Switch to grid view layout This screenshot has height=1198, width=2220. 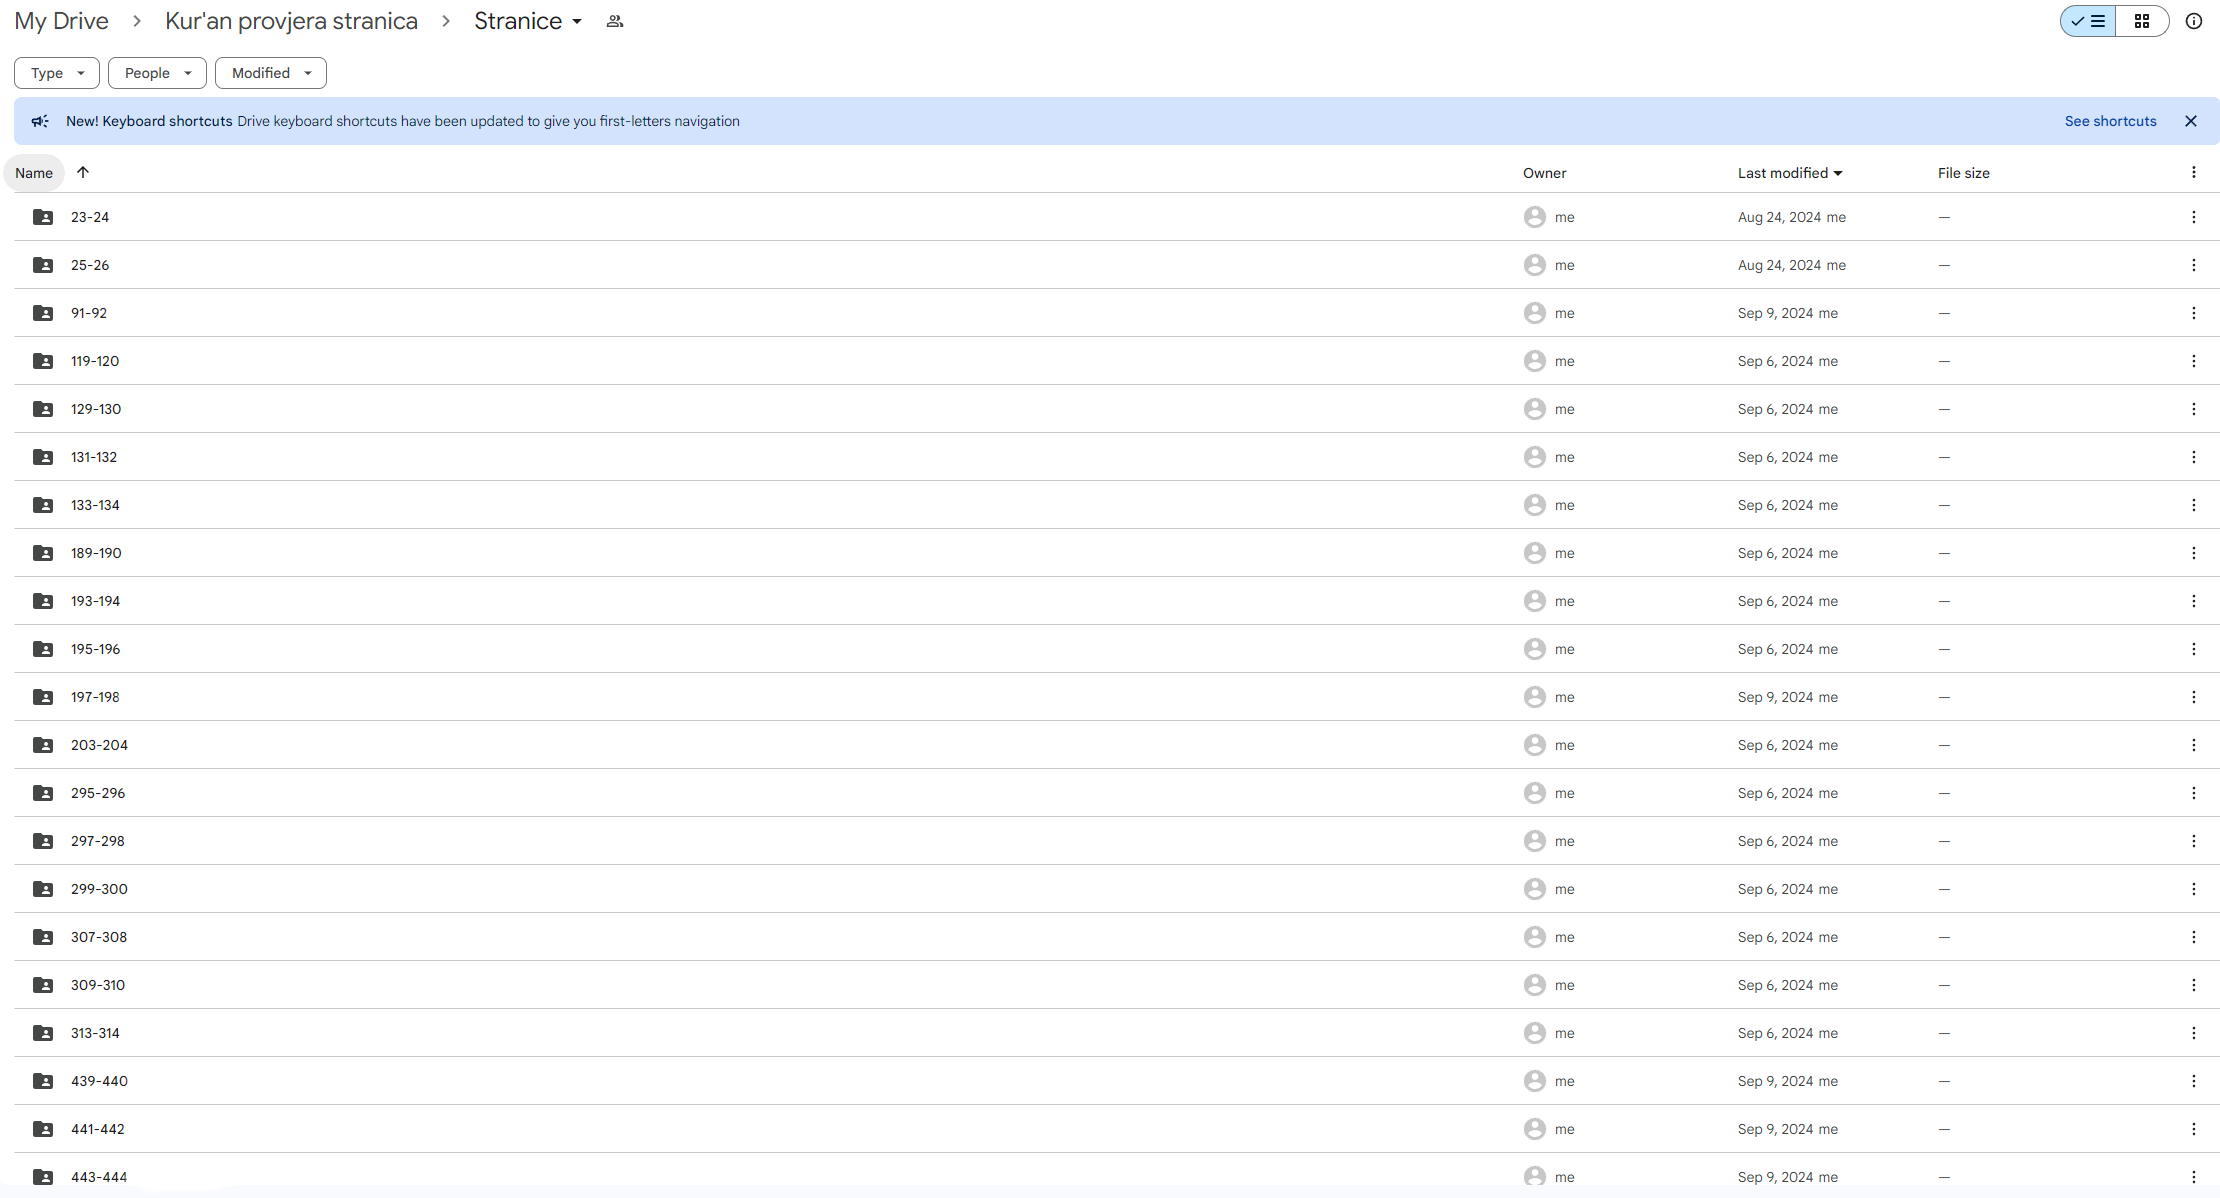[2142, 20]
